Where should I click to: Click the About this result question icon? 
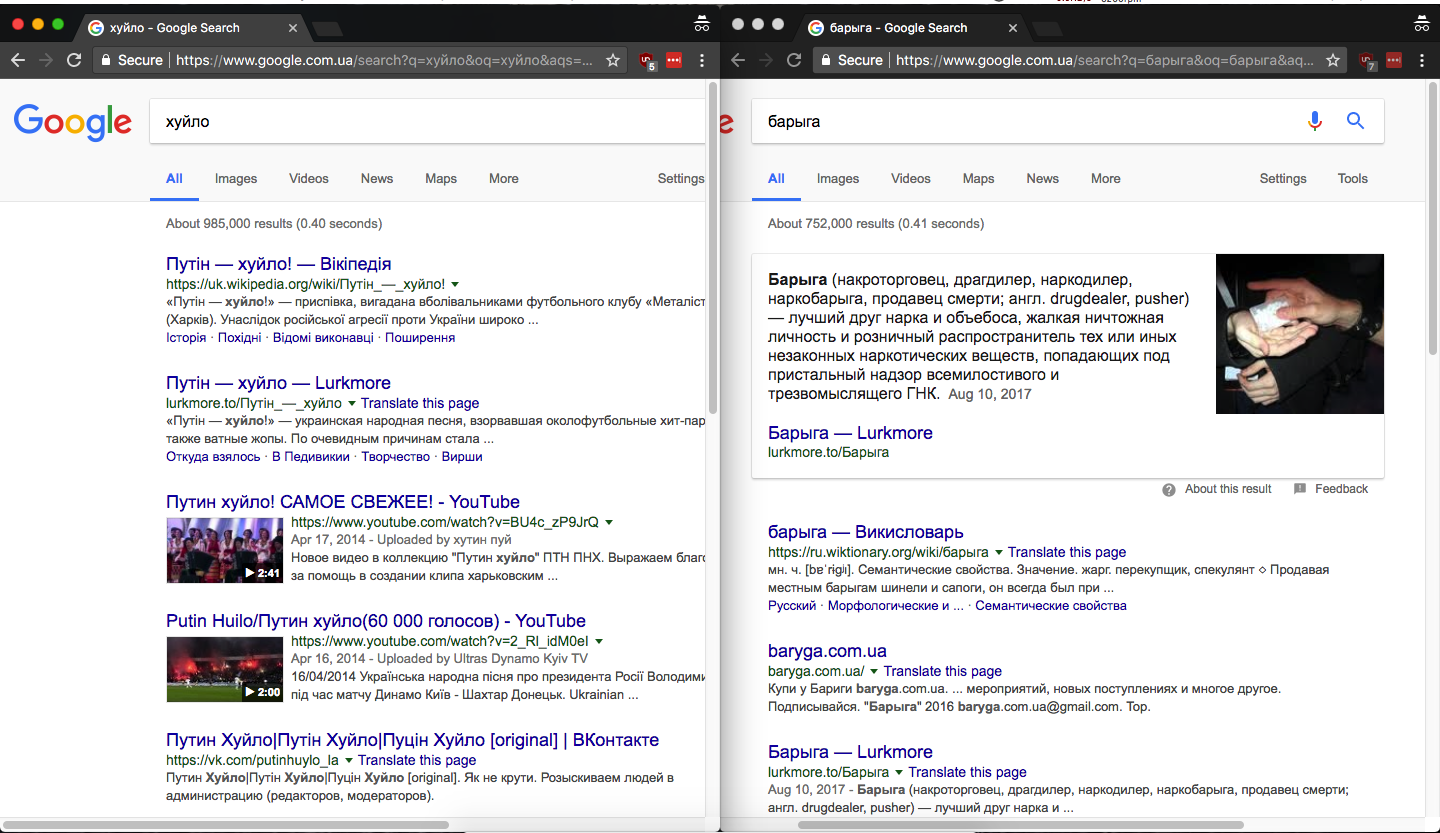coord(1169,490)
